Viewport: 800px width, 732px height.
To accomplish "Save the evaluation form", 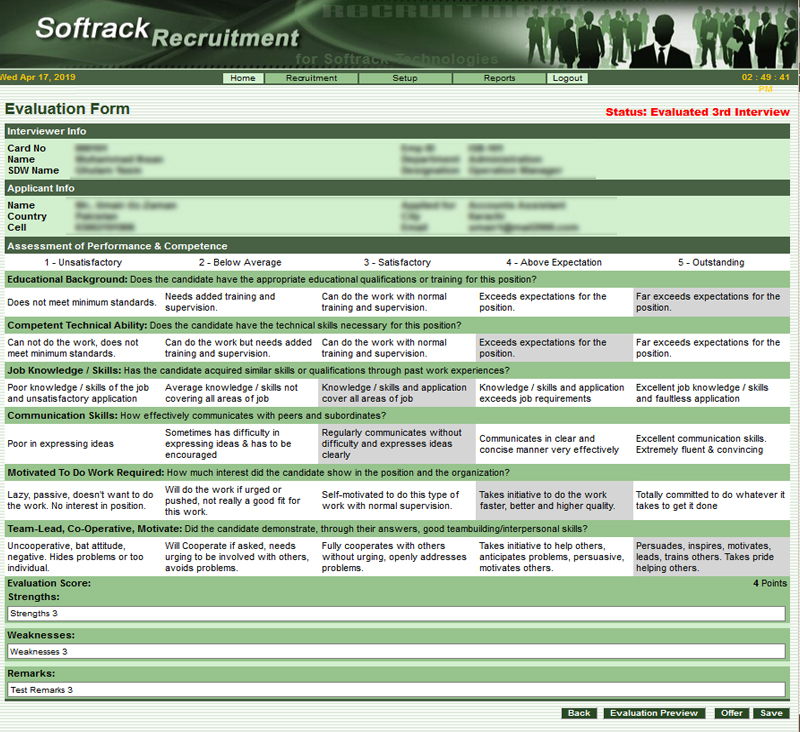I will [770, 713].
